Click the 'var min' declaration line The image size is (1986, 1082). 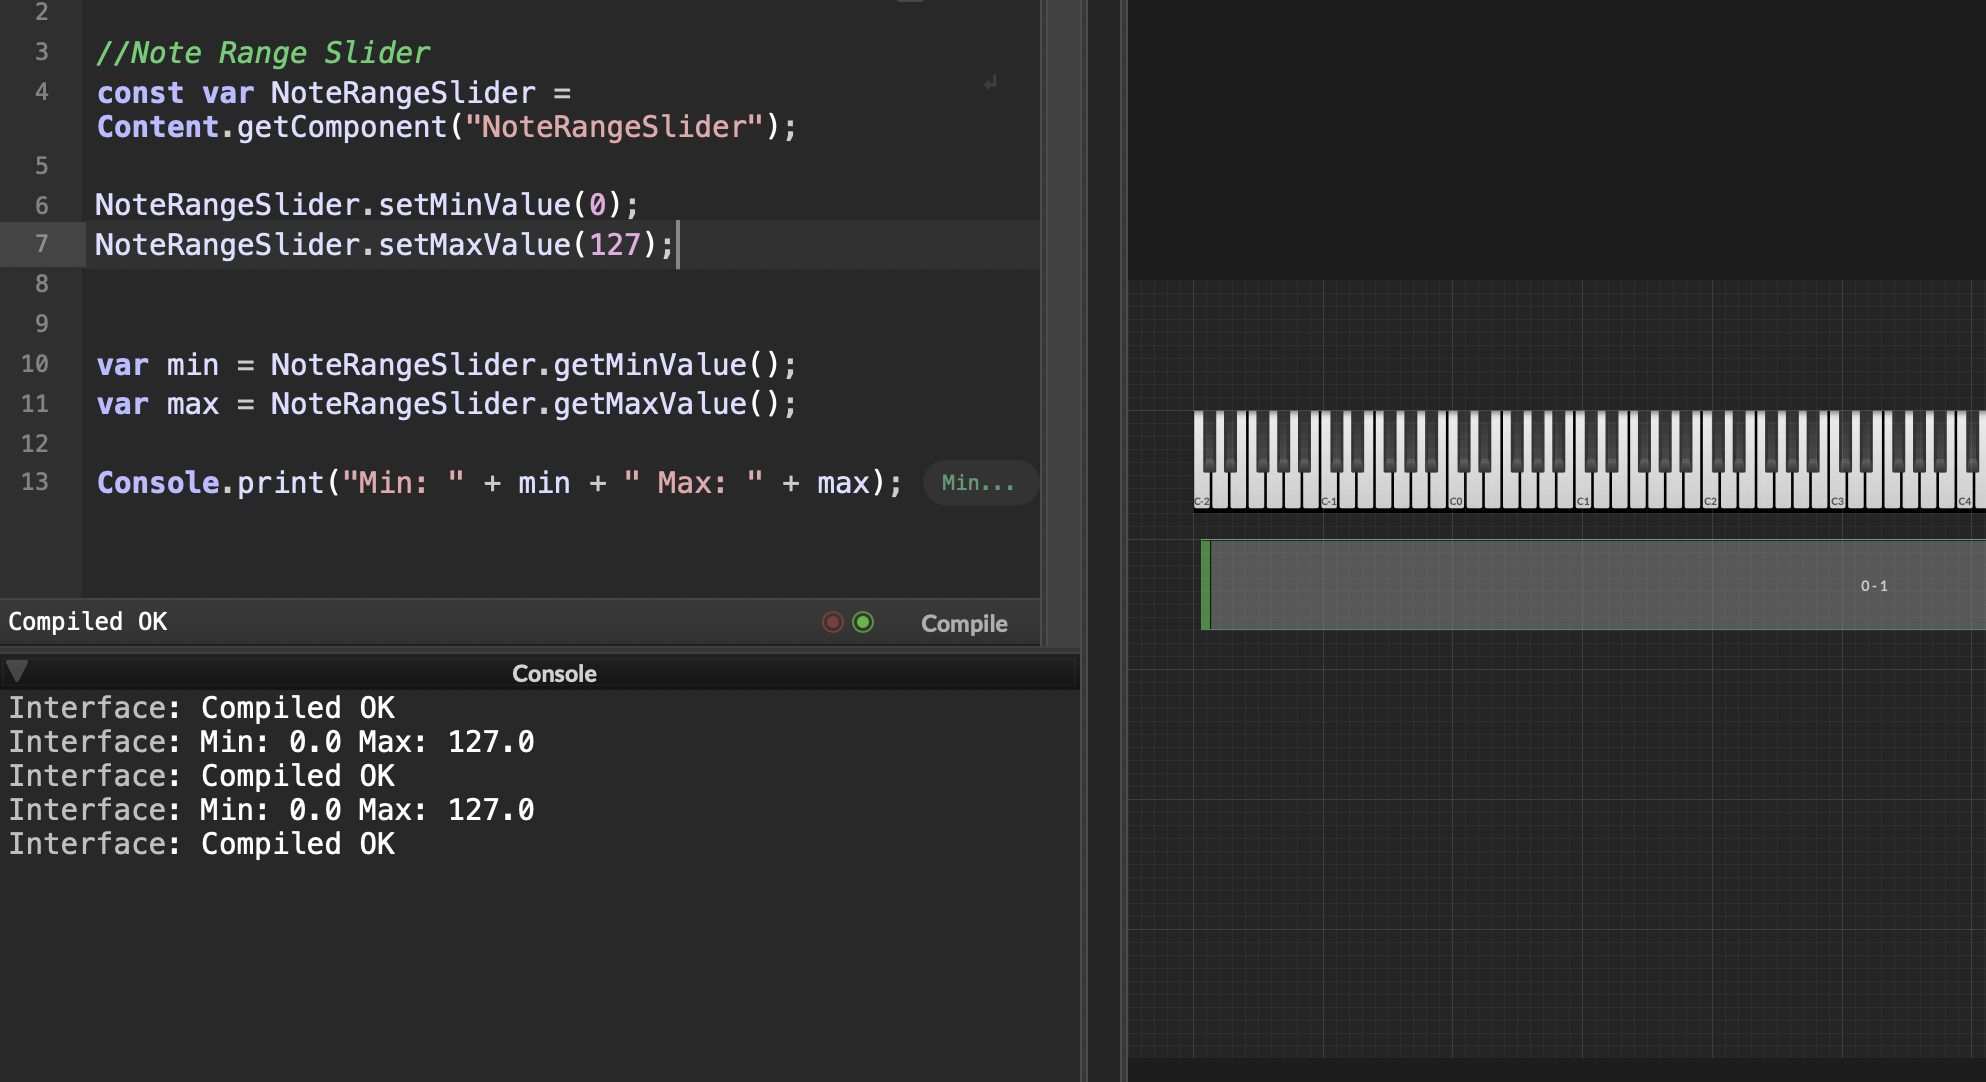click(x=446, y=365)
